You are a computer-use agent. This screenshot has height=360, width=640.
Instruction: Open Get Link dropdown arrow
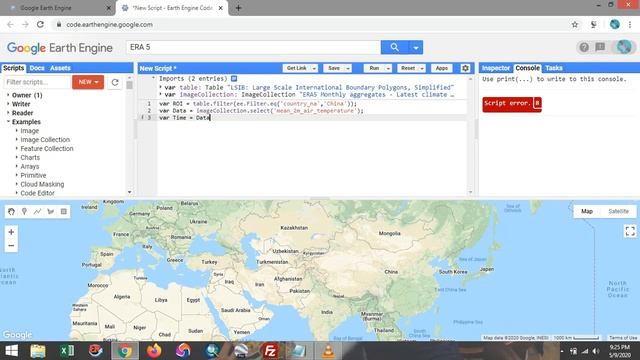pos(314,69)
